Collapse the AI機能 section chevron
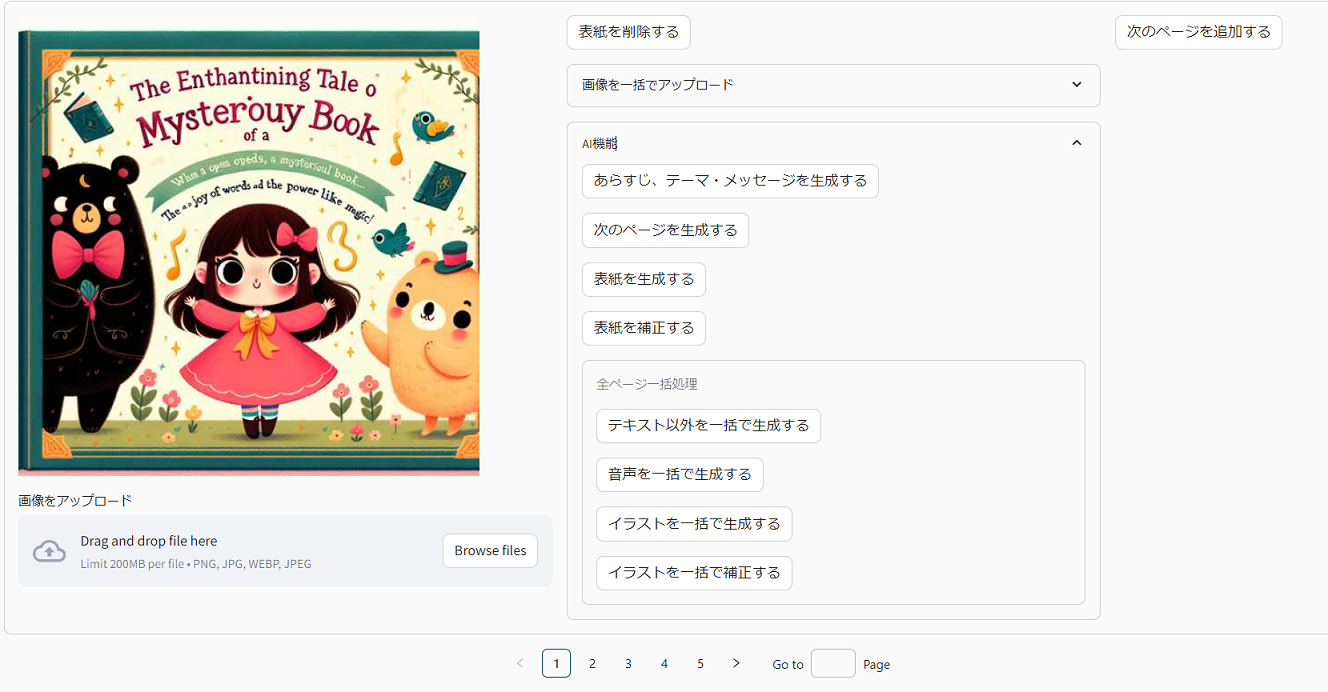 [x=1076, y=143]
